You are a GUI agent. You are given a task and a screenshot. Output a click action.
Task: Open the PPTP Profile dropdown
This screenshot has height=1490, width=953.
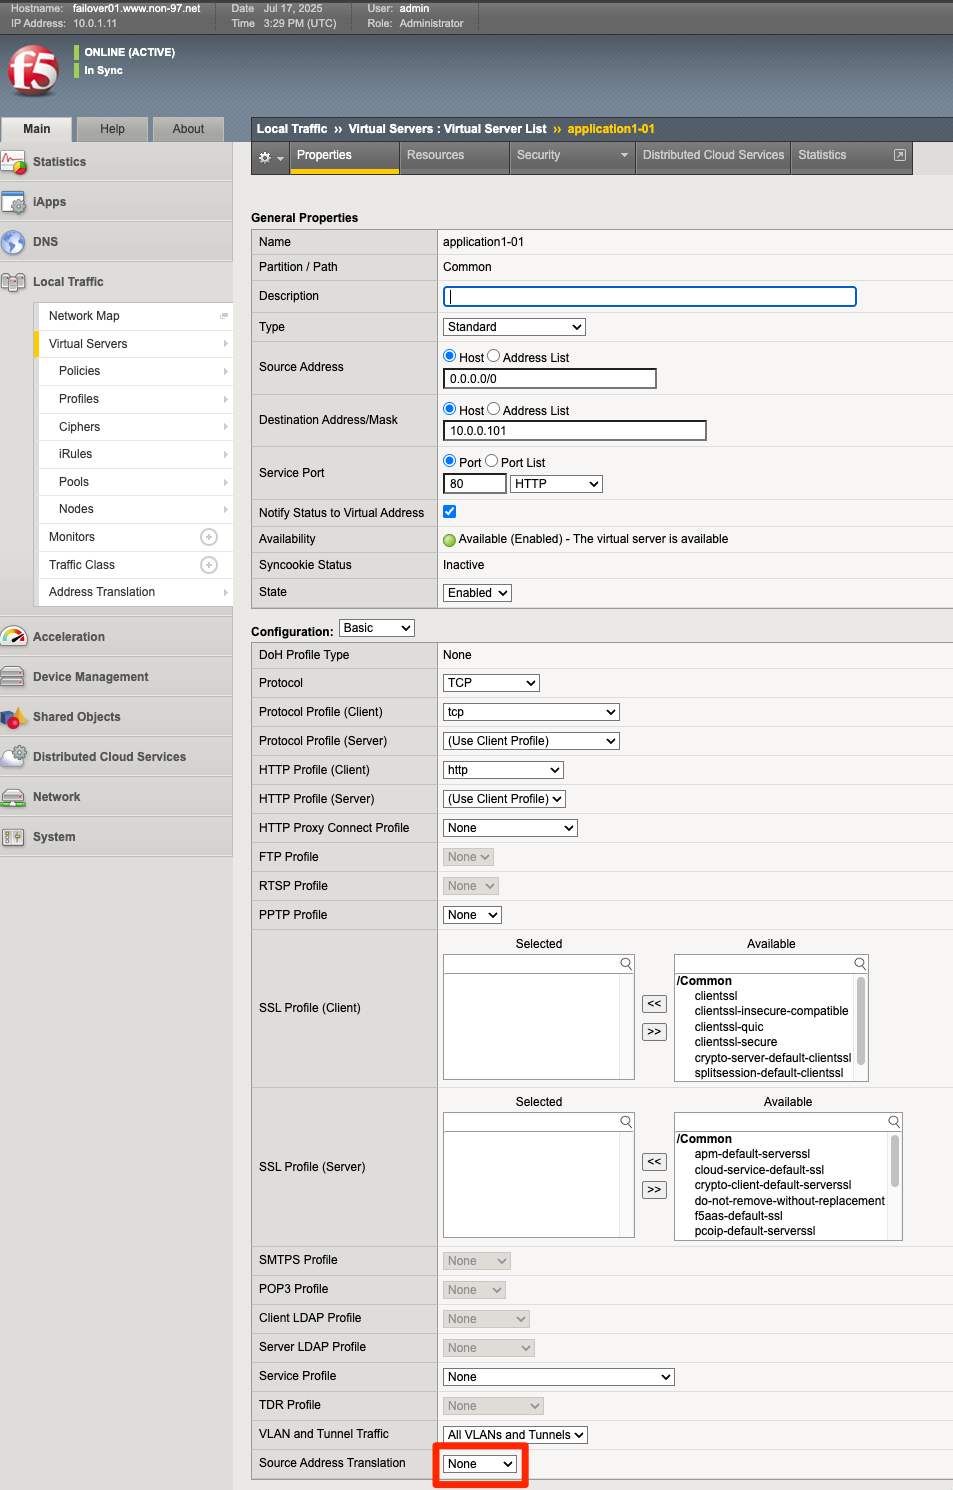point(472,915)
